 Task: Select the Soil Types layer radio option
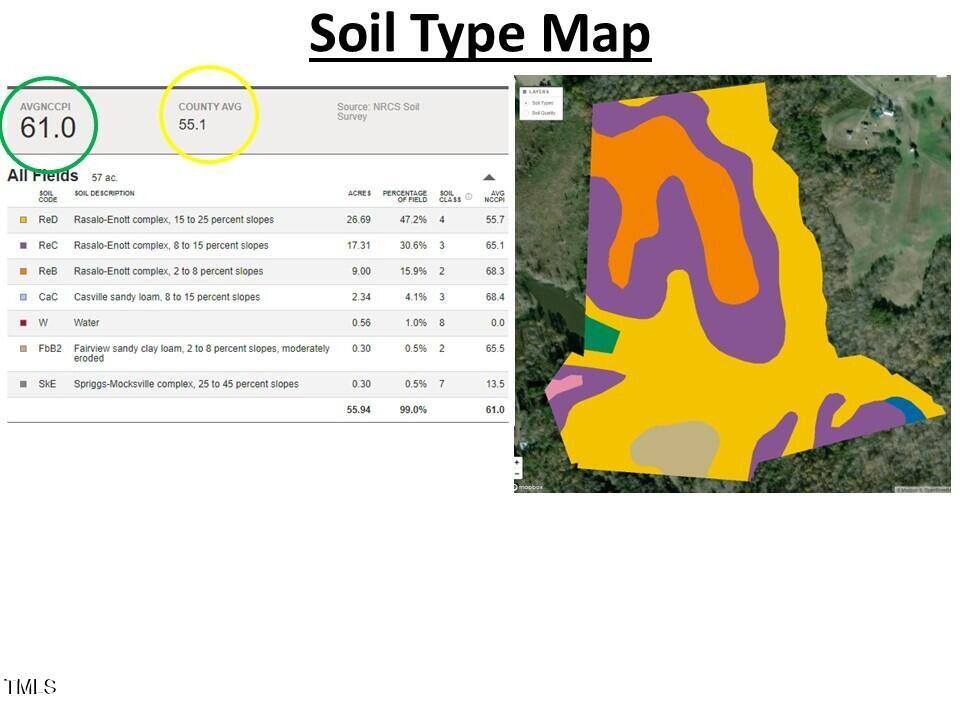[x=526, y=103]
